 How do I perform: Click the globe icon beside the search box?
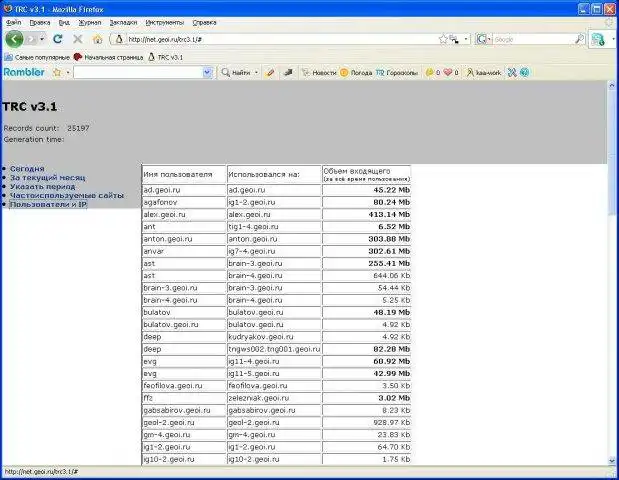[598, 39]
